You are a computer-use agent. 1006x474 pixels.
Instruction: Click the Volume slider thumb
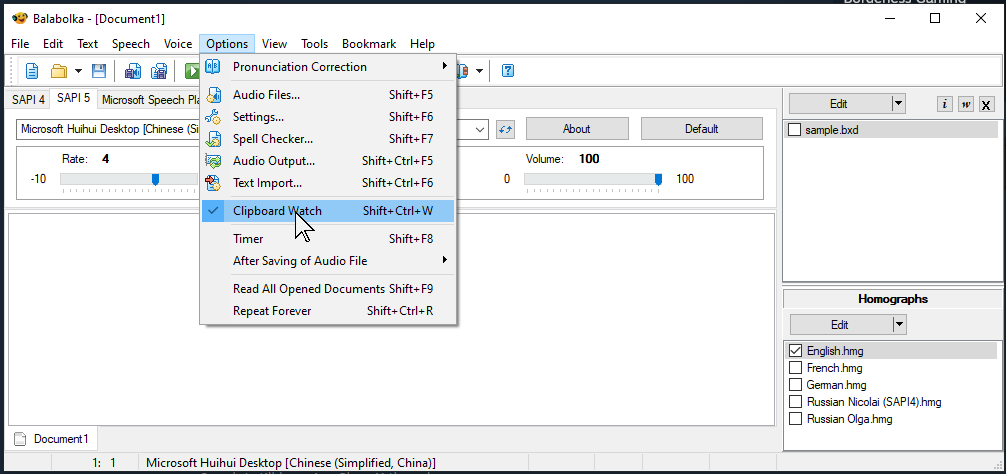(x=658, y=180)
